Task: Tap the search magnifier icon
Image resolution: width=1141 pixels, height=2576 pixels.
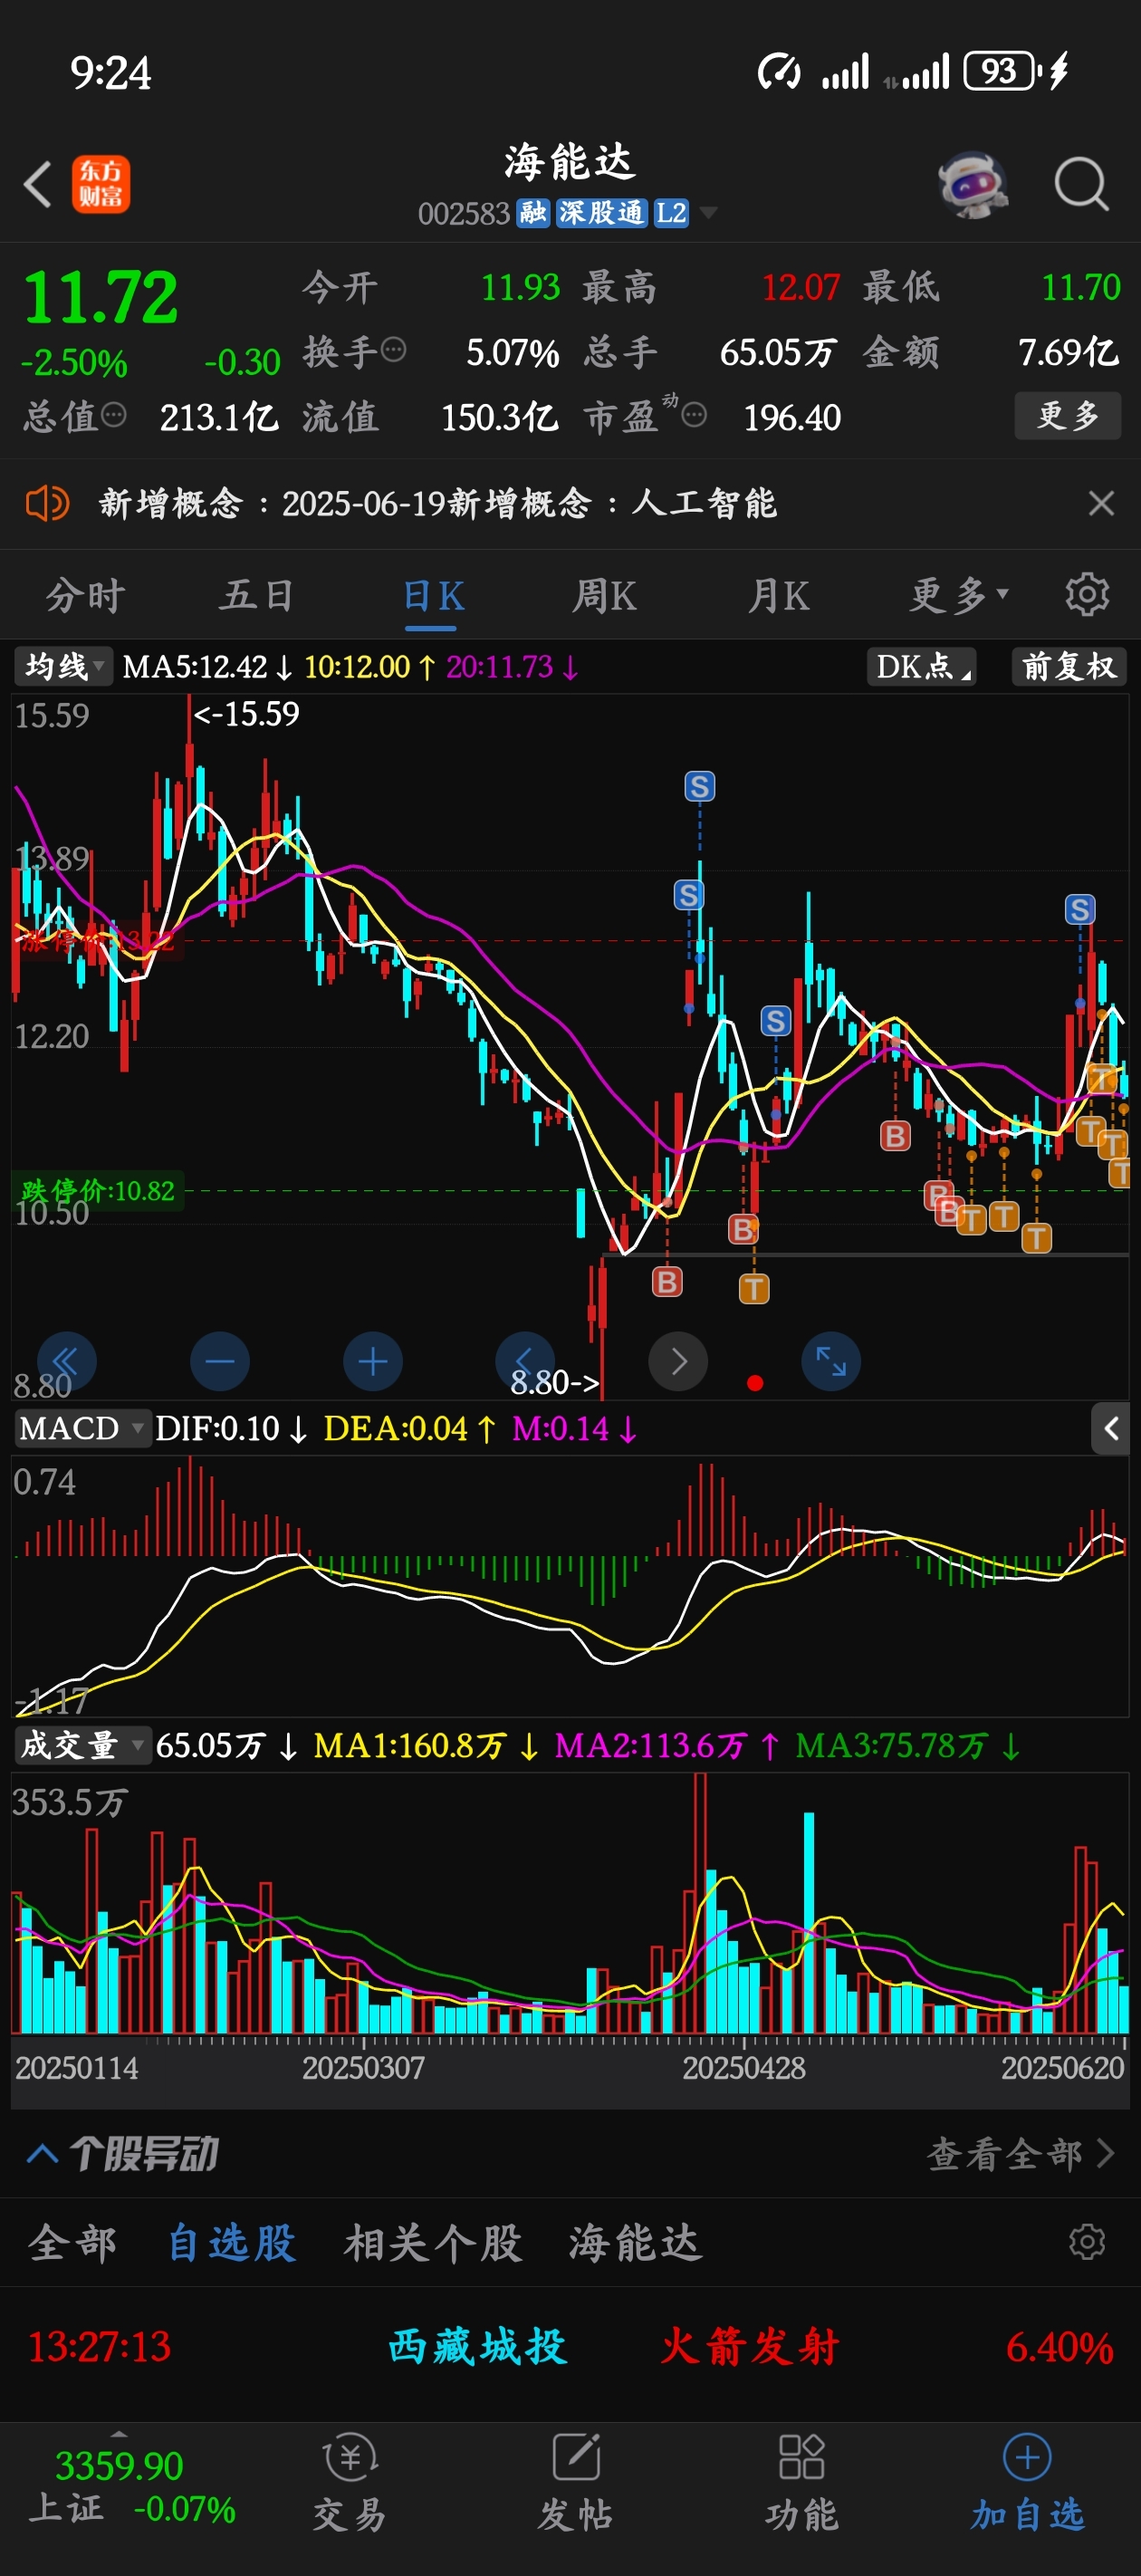Action: point(1082,185)
